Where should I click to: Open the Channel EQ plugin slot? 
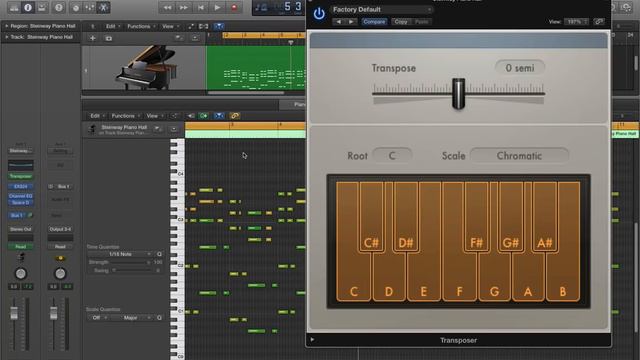(20, 196)
